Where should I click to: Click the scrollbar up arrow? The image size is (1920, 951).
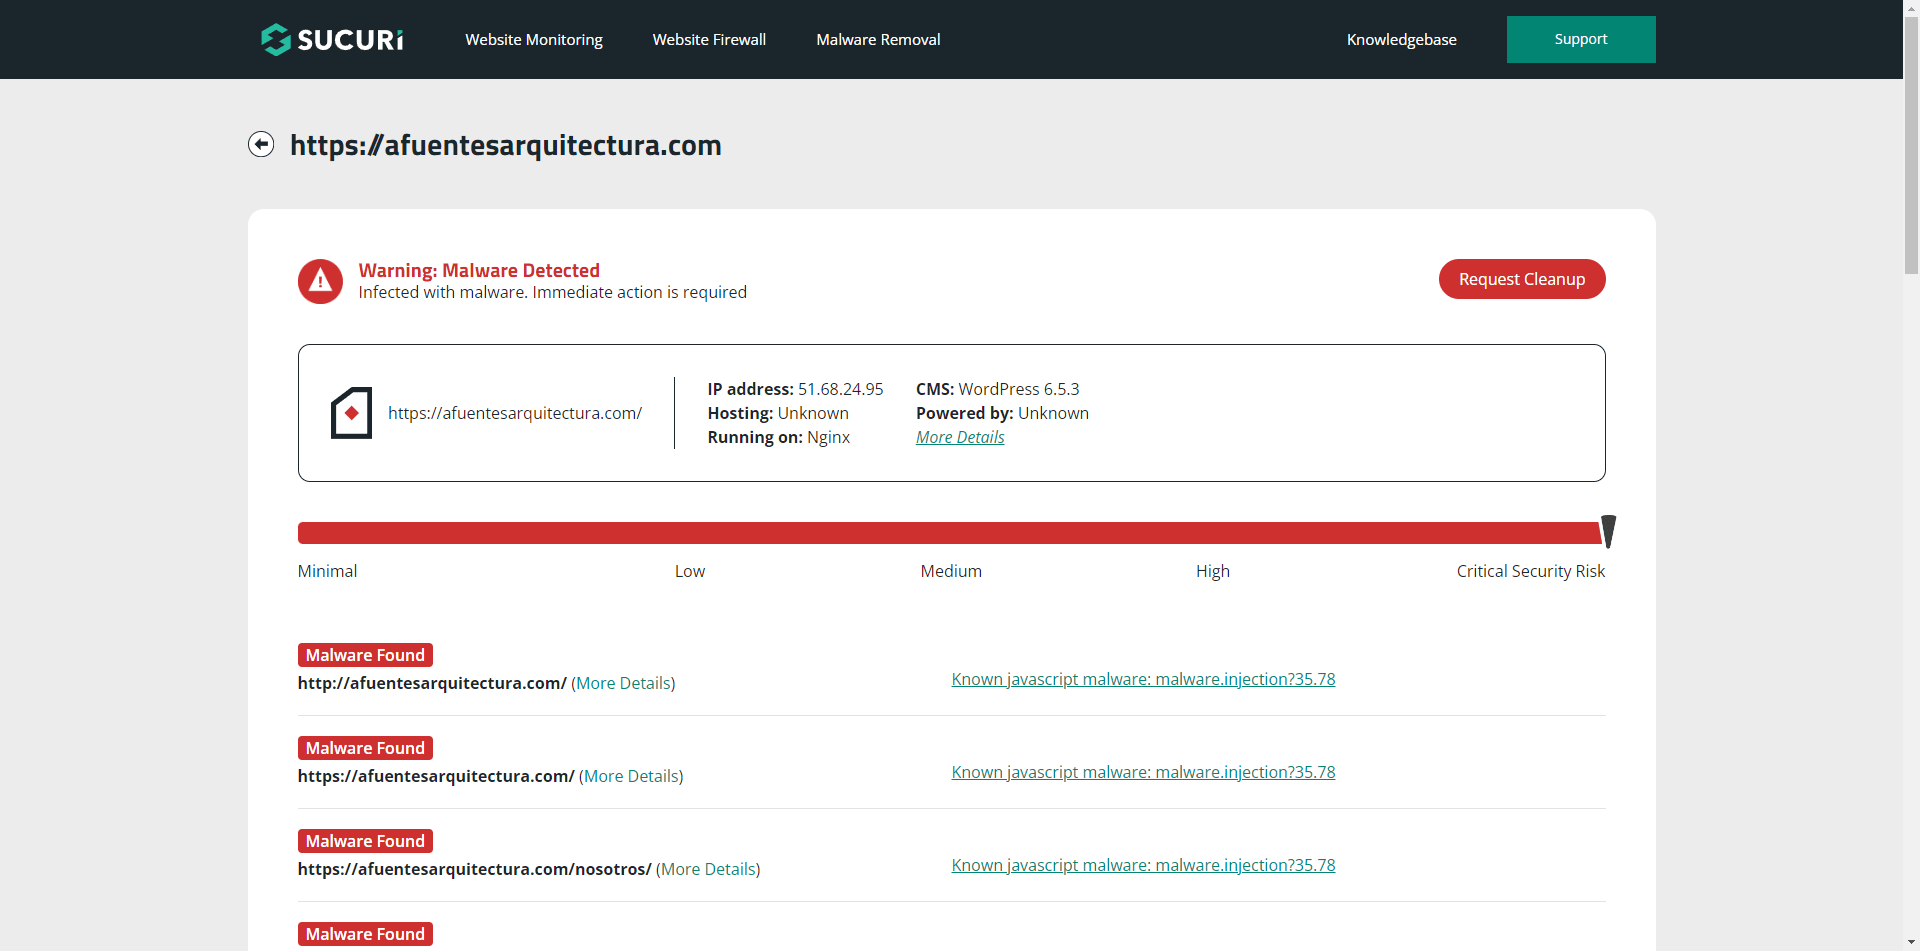pyautogui.click(x=1911, y=8)
